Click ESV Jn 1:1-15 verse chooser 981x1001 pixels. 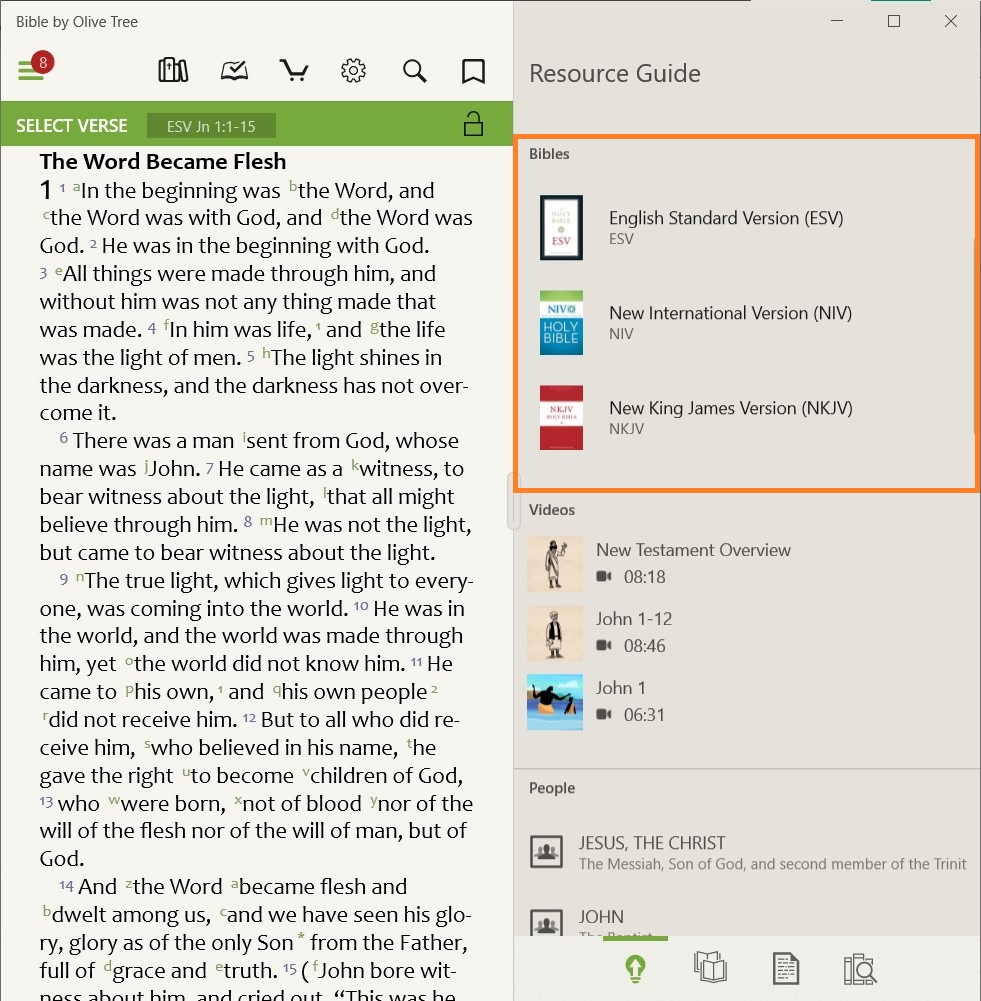(x=211, y=126)
